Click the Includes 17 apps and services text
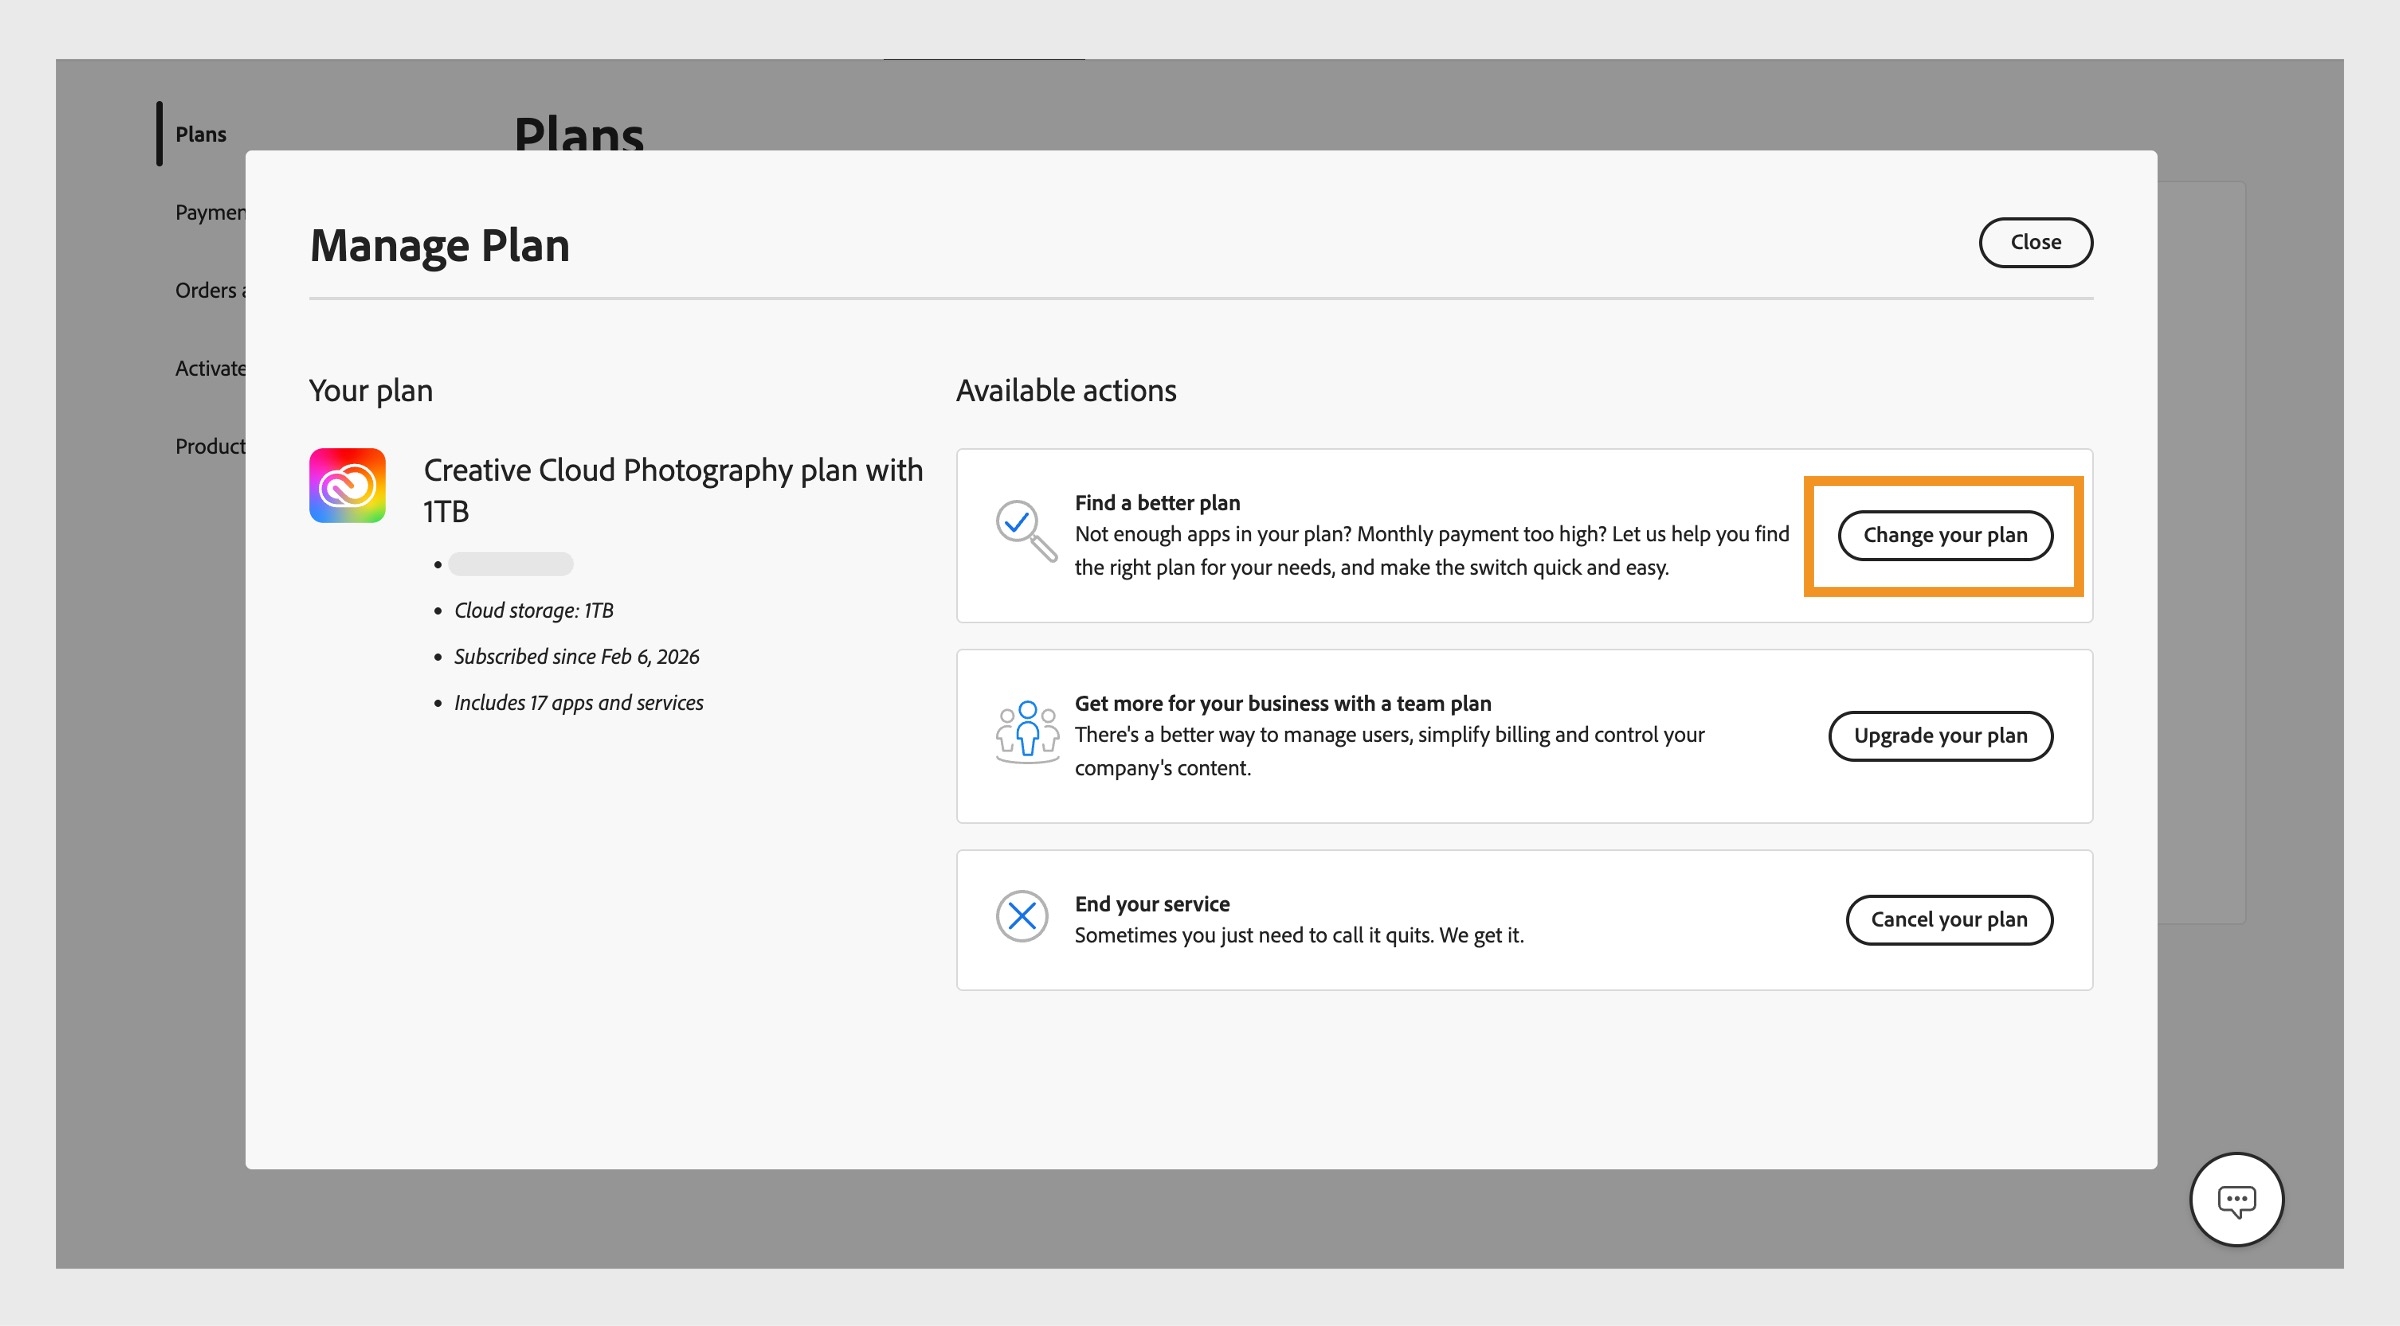This screenshot has height=1326, width=2400. click(x=578, y=702)
